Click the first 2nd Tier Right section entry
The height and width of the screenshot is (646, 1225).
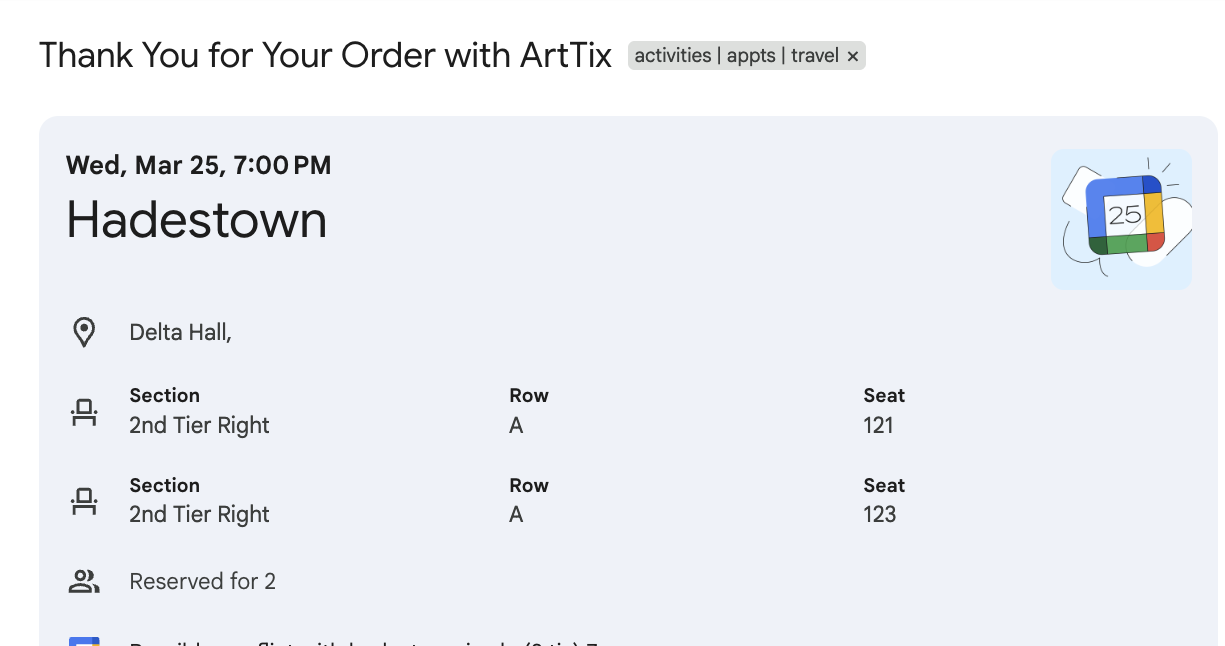click(x=199, y=425)
